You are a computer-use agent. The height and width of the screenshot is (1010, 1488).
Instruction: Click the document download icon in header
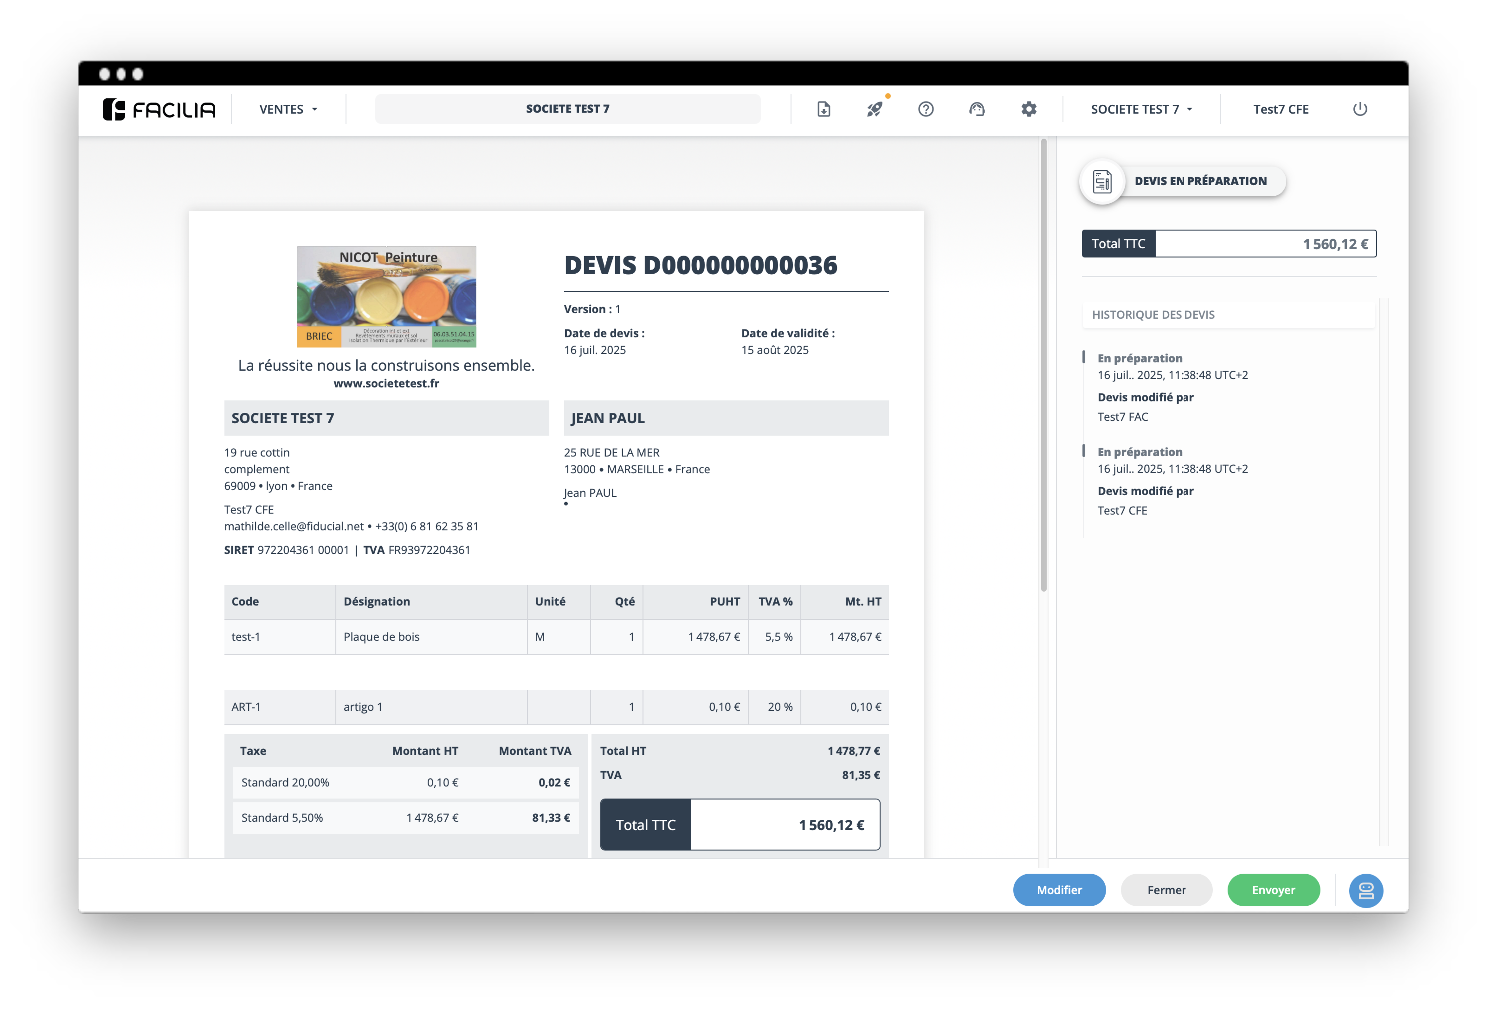[823, 109]
